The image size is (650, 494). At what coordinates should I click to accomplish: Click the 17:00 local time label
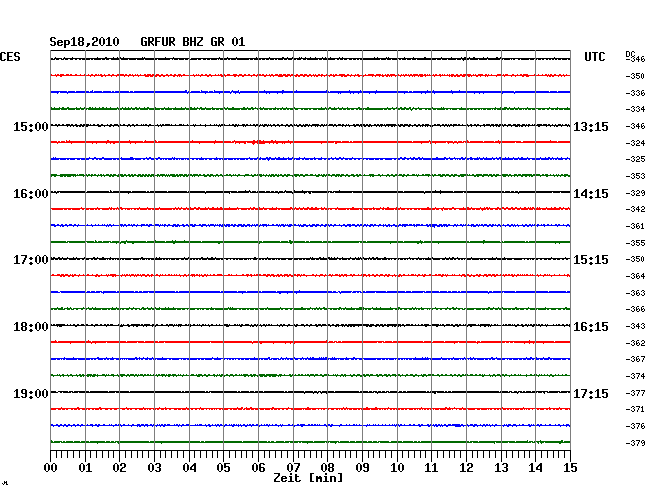[31, 260]
